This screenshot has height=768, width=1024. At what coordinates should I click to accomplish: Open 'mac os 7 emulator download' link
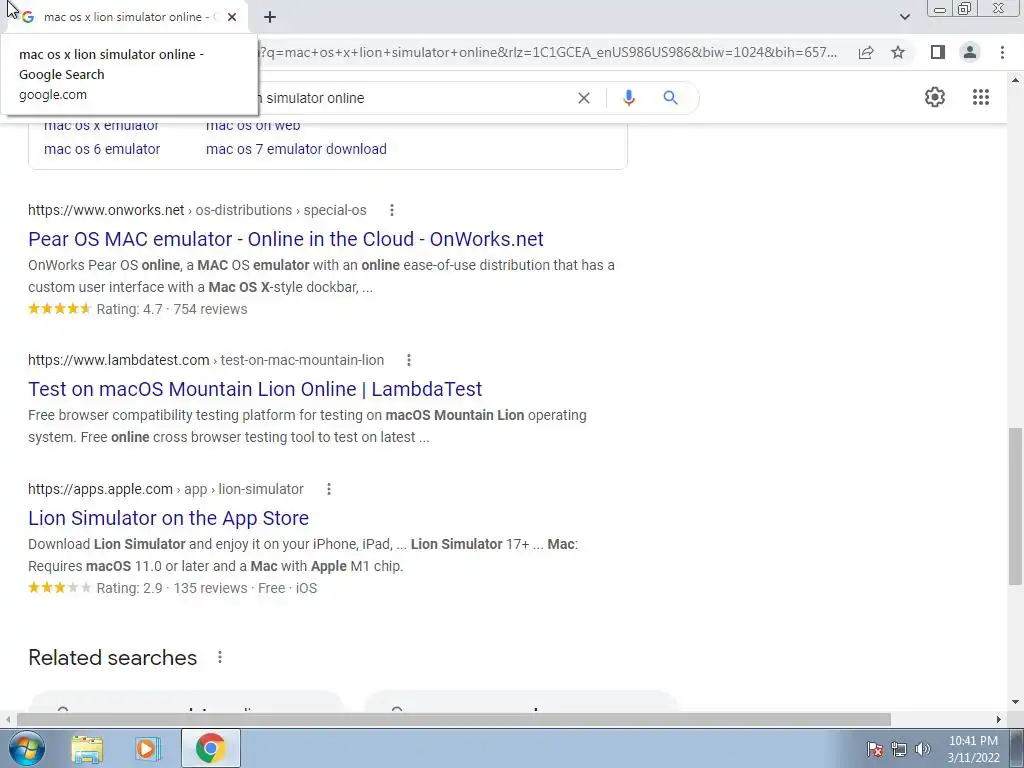click(296, 149)
